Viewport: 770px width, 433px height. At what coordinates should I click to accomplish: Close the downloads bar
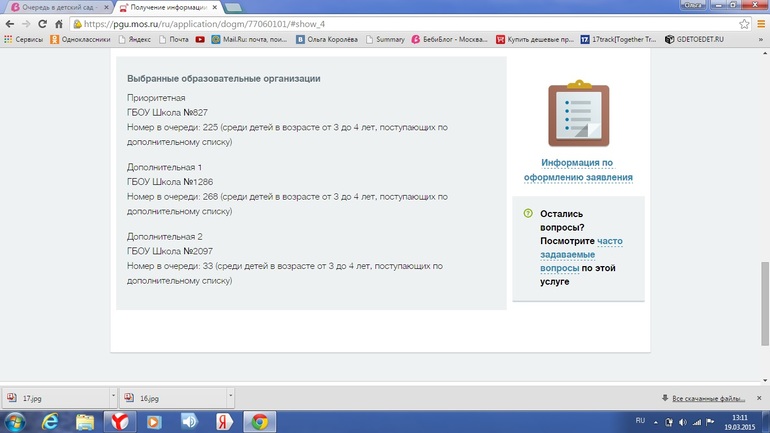[x=760, y=398]
